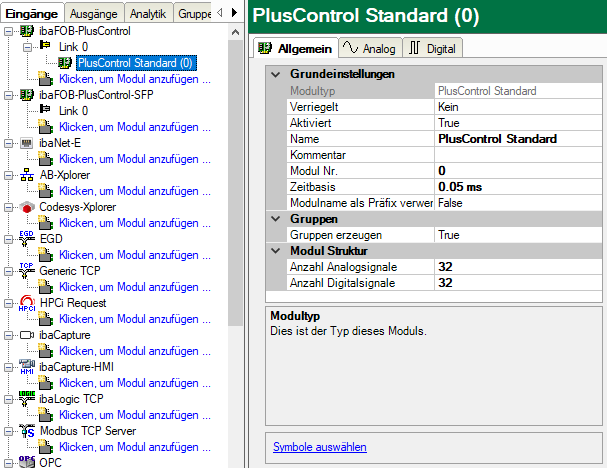The height and width of the screenshot is (468, 607).
Task: Click the Modbus TCP Server icon
Action: 27,431
